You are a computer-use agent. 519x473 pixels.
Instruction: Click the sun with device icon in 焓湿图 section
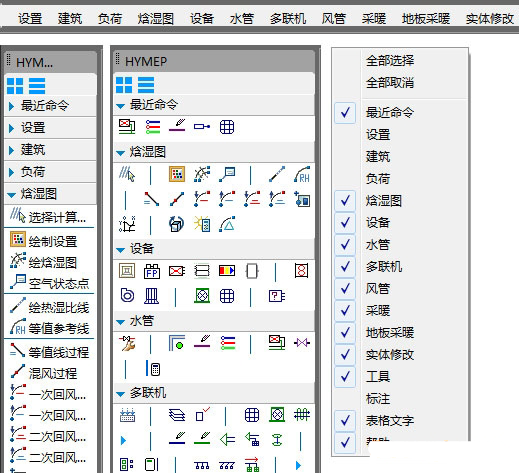coord(202,224)
